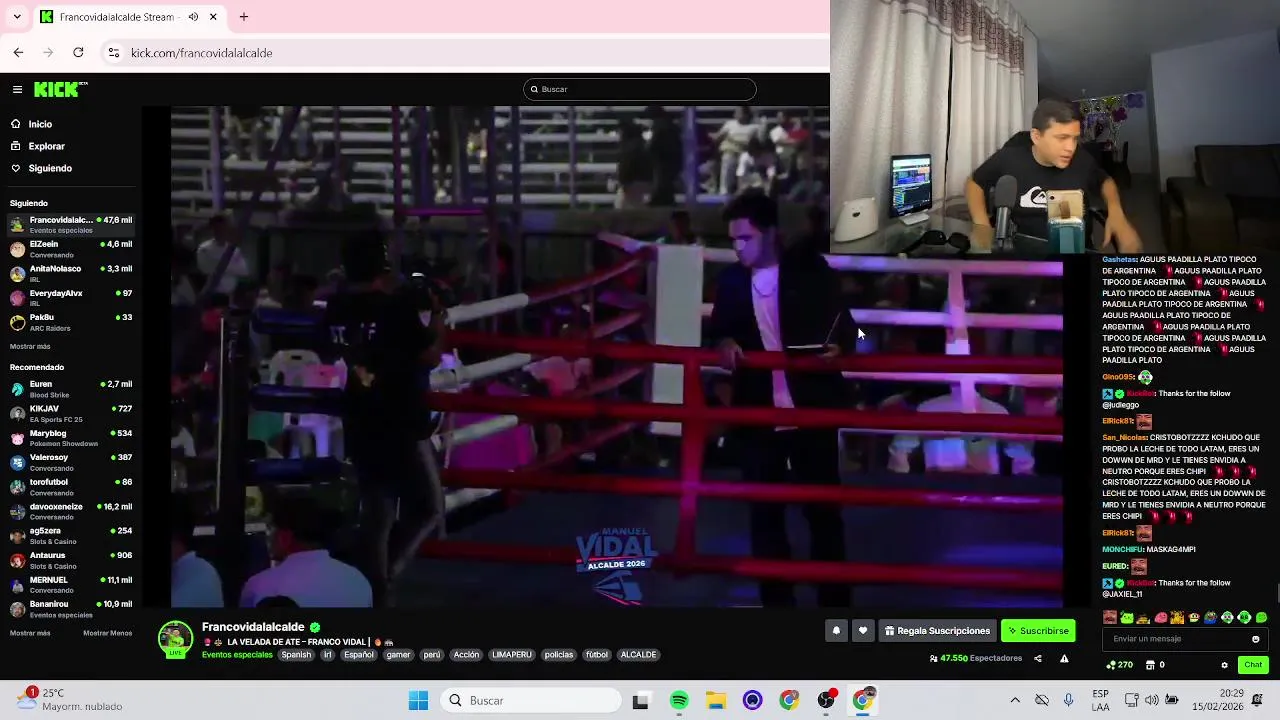The height and width of the screenshot is (720, 1280).
Task: Mute the Francovidalalcalde browser tab audio
Action: pos(193,17)
